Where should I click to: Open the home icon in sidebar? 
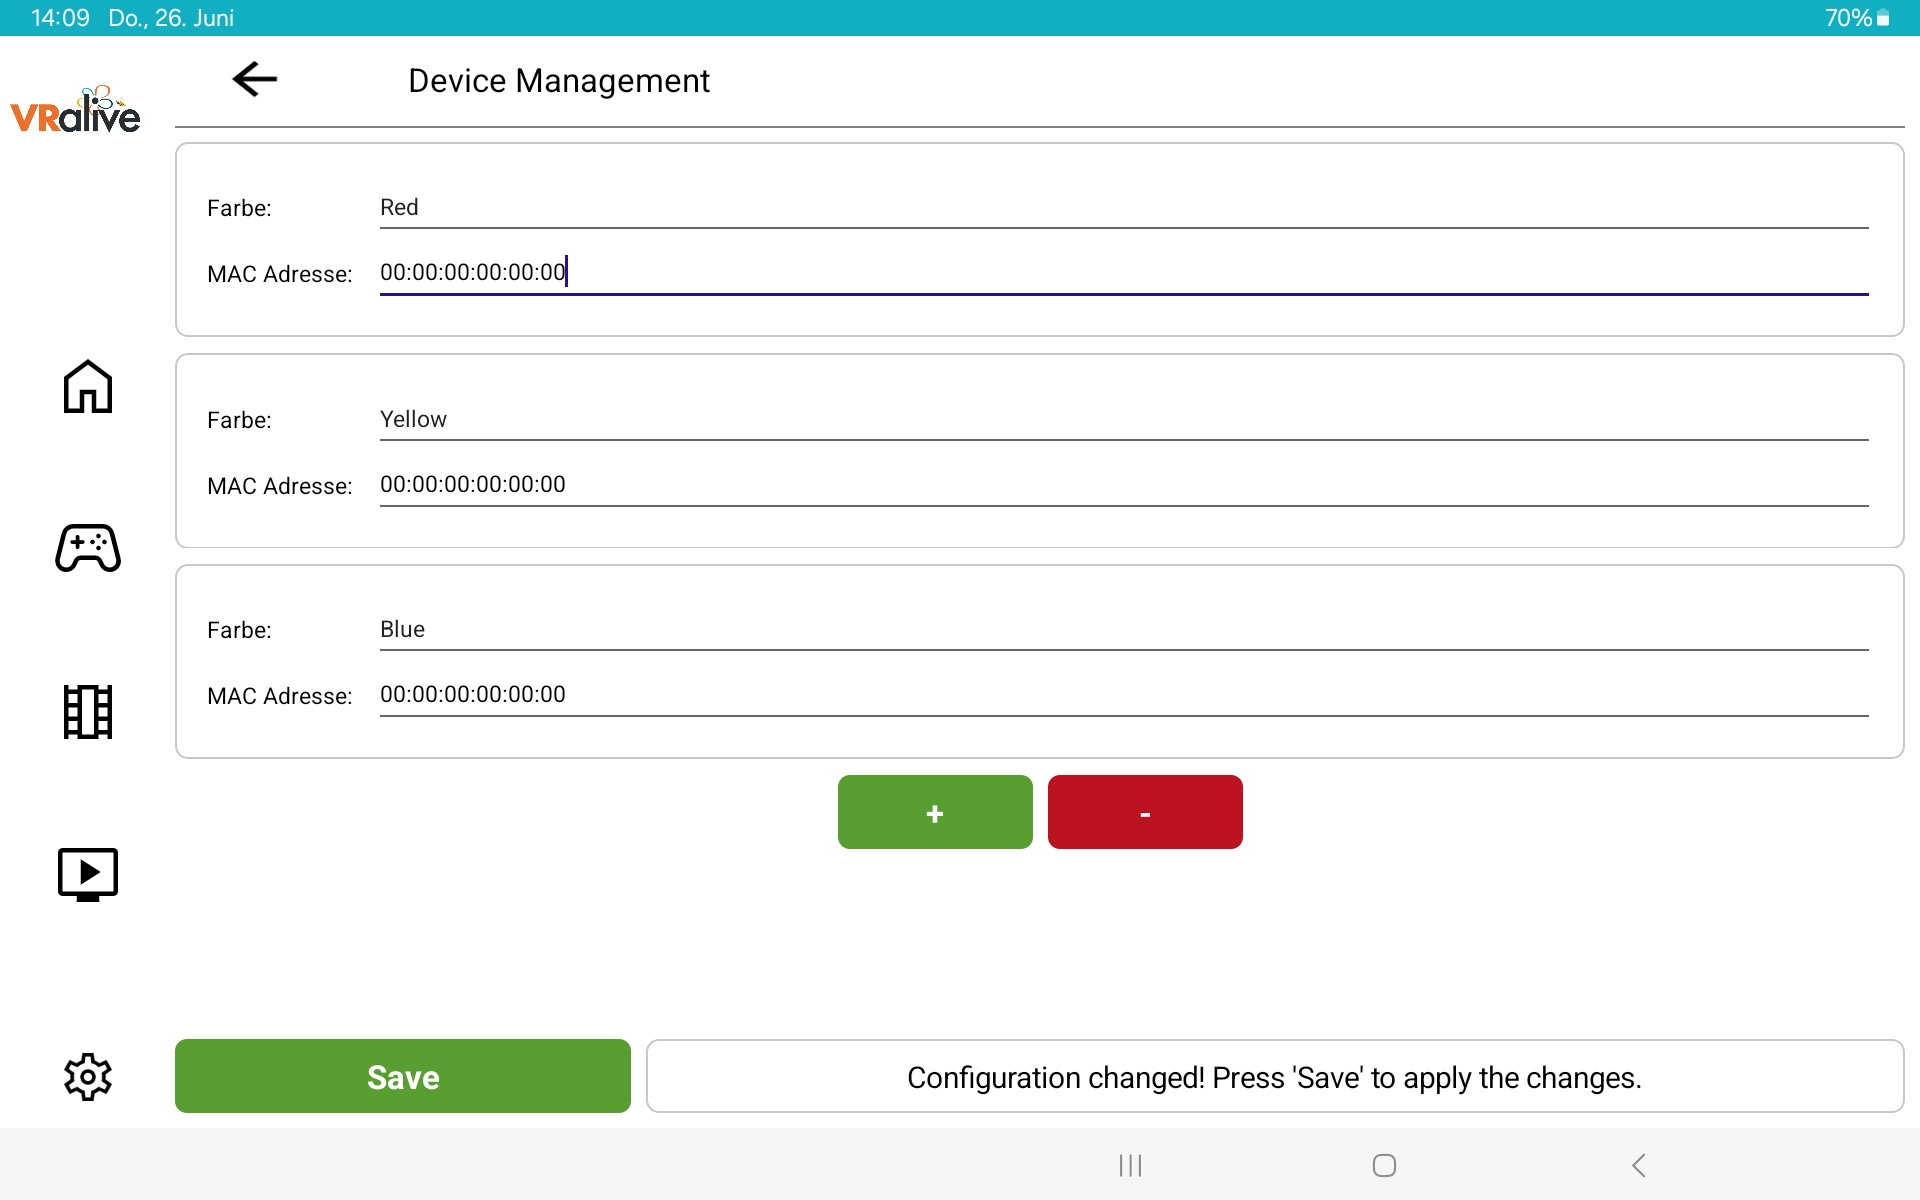[88, 386]
